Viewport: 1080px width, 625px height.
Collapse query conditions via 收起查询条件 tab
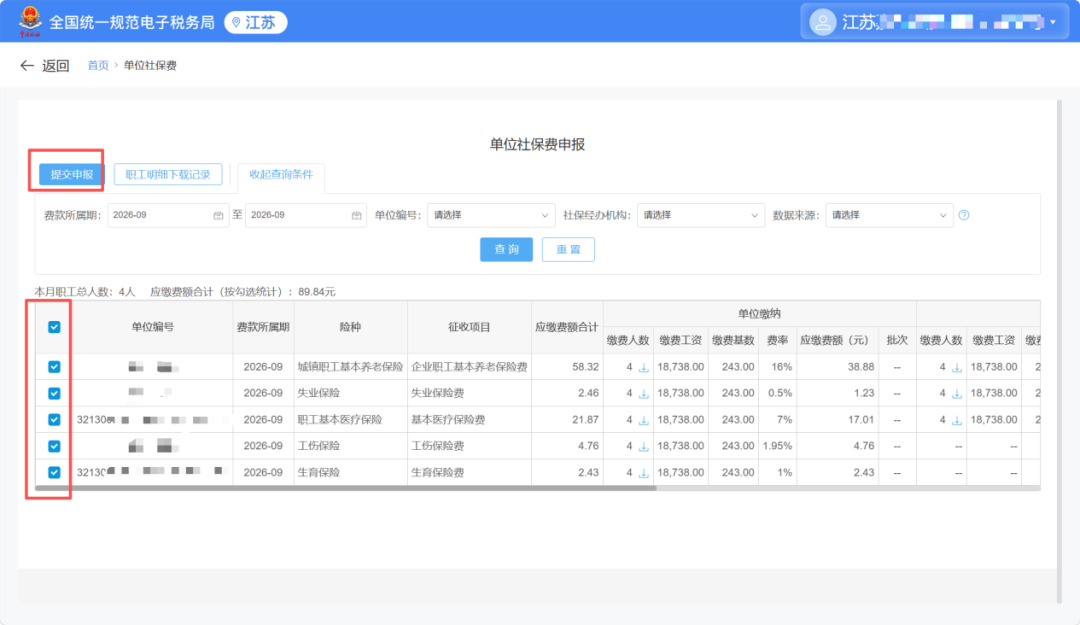pyautogui.click(x=281, y=174)
